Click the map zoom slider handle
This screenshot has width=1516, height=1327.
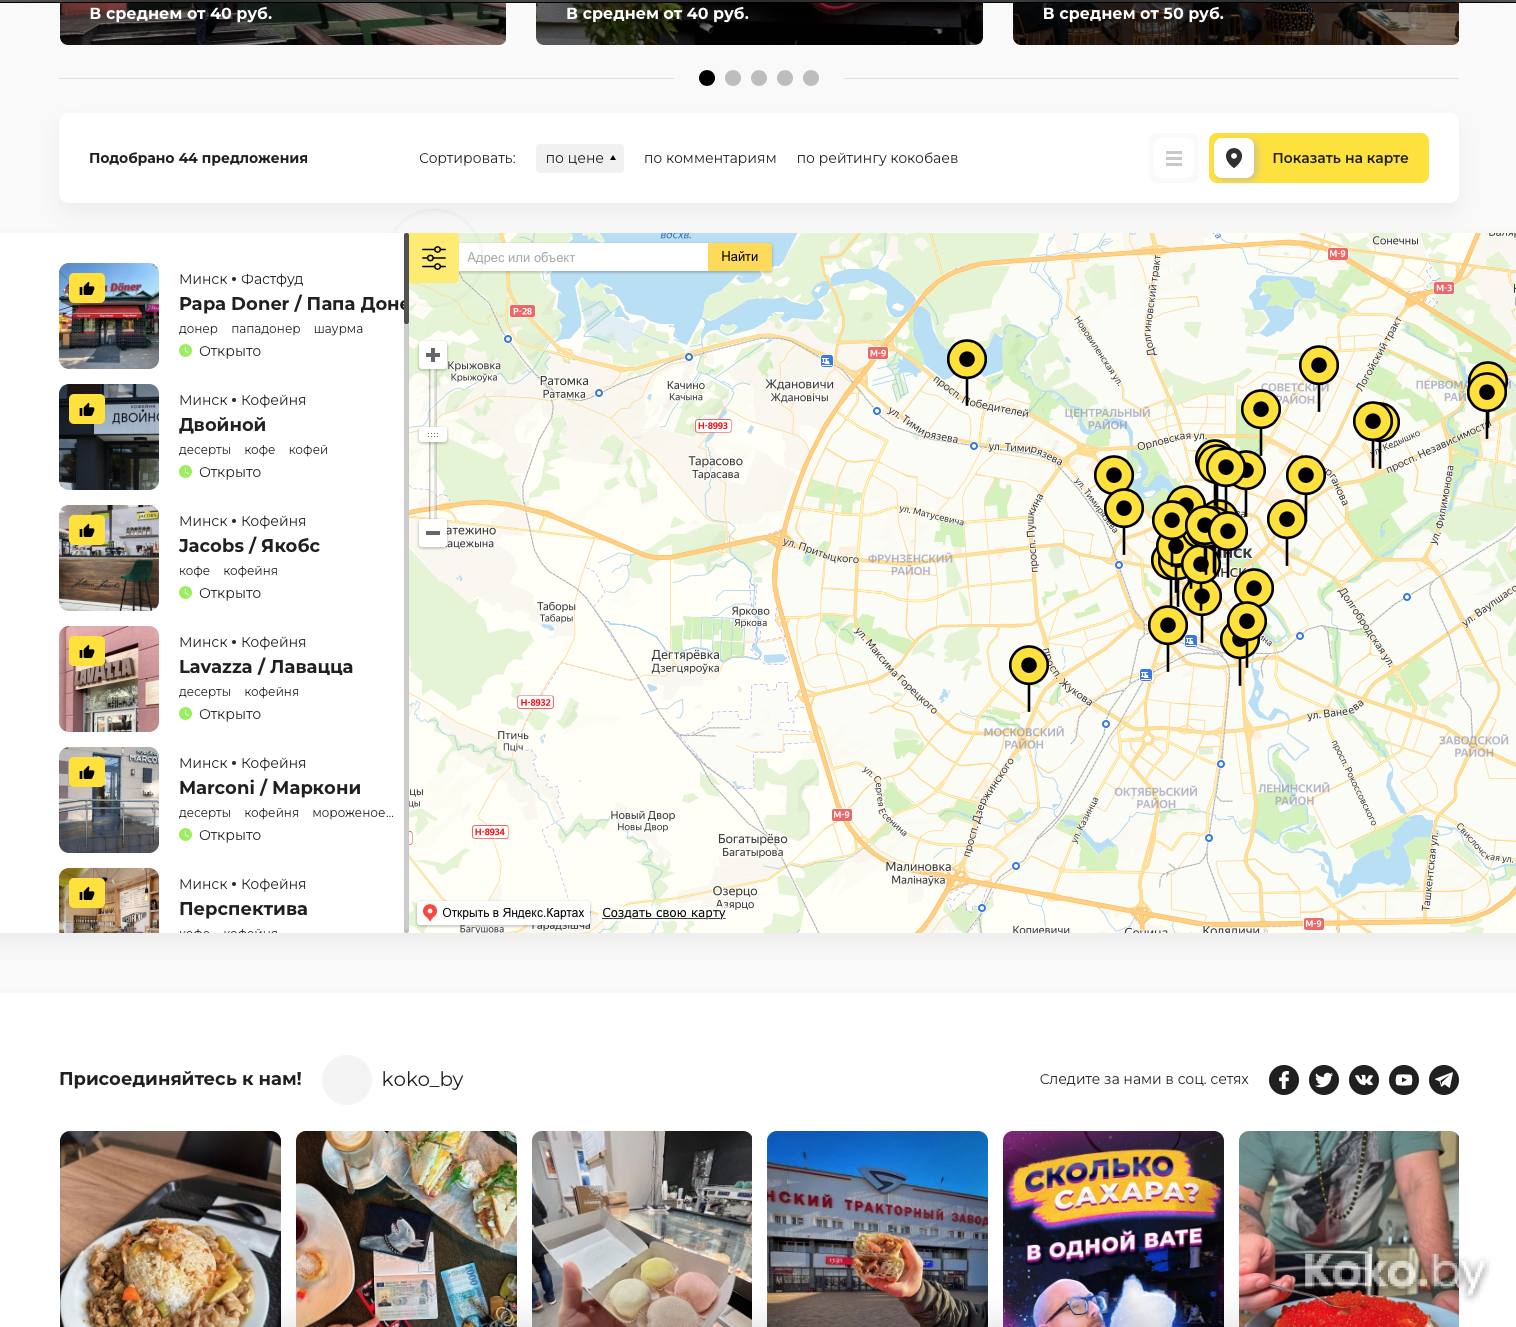(433, 435)
